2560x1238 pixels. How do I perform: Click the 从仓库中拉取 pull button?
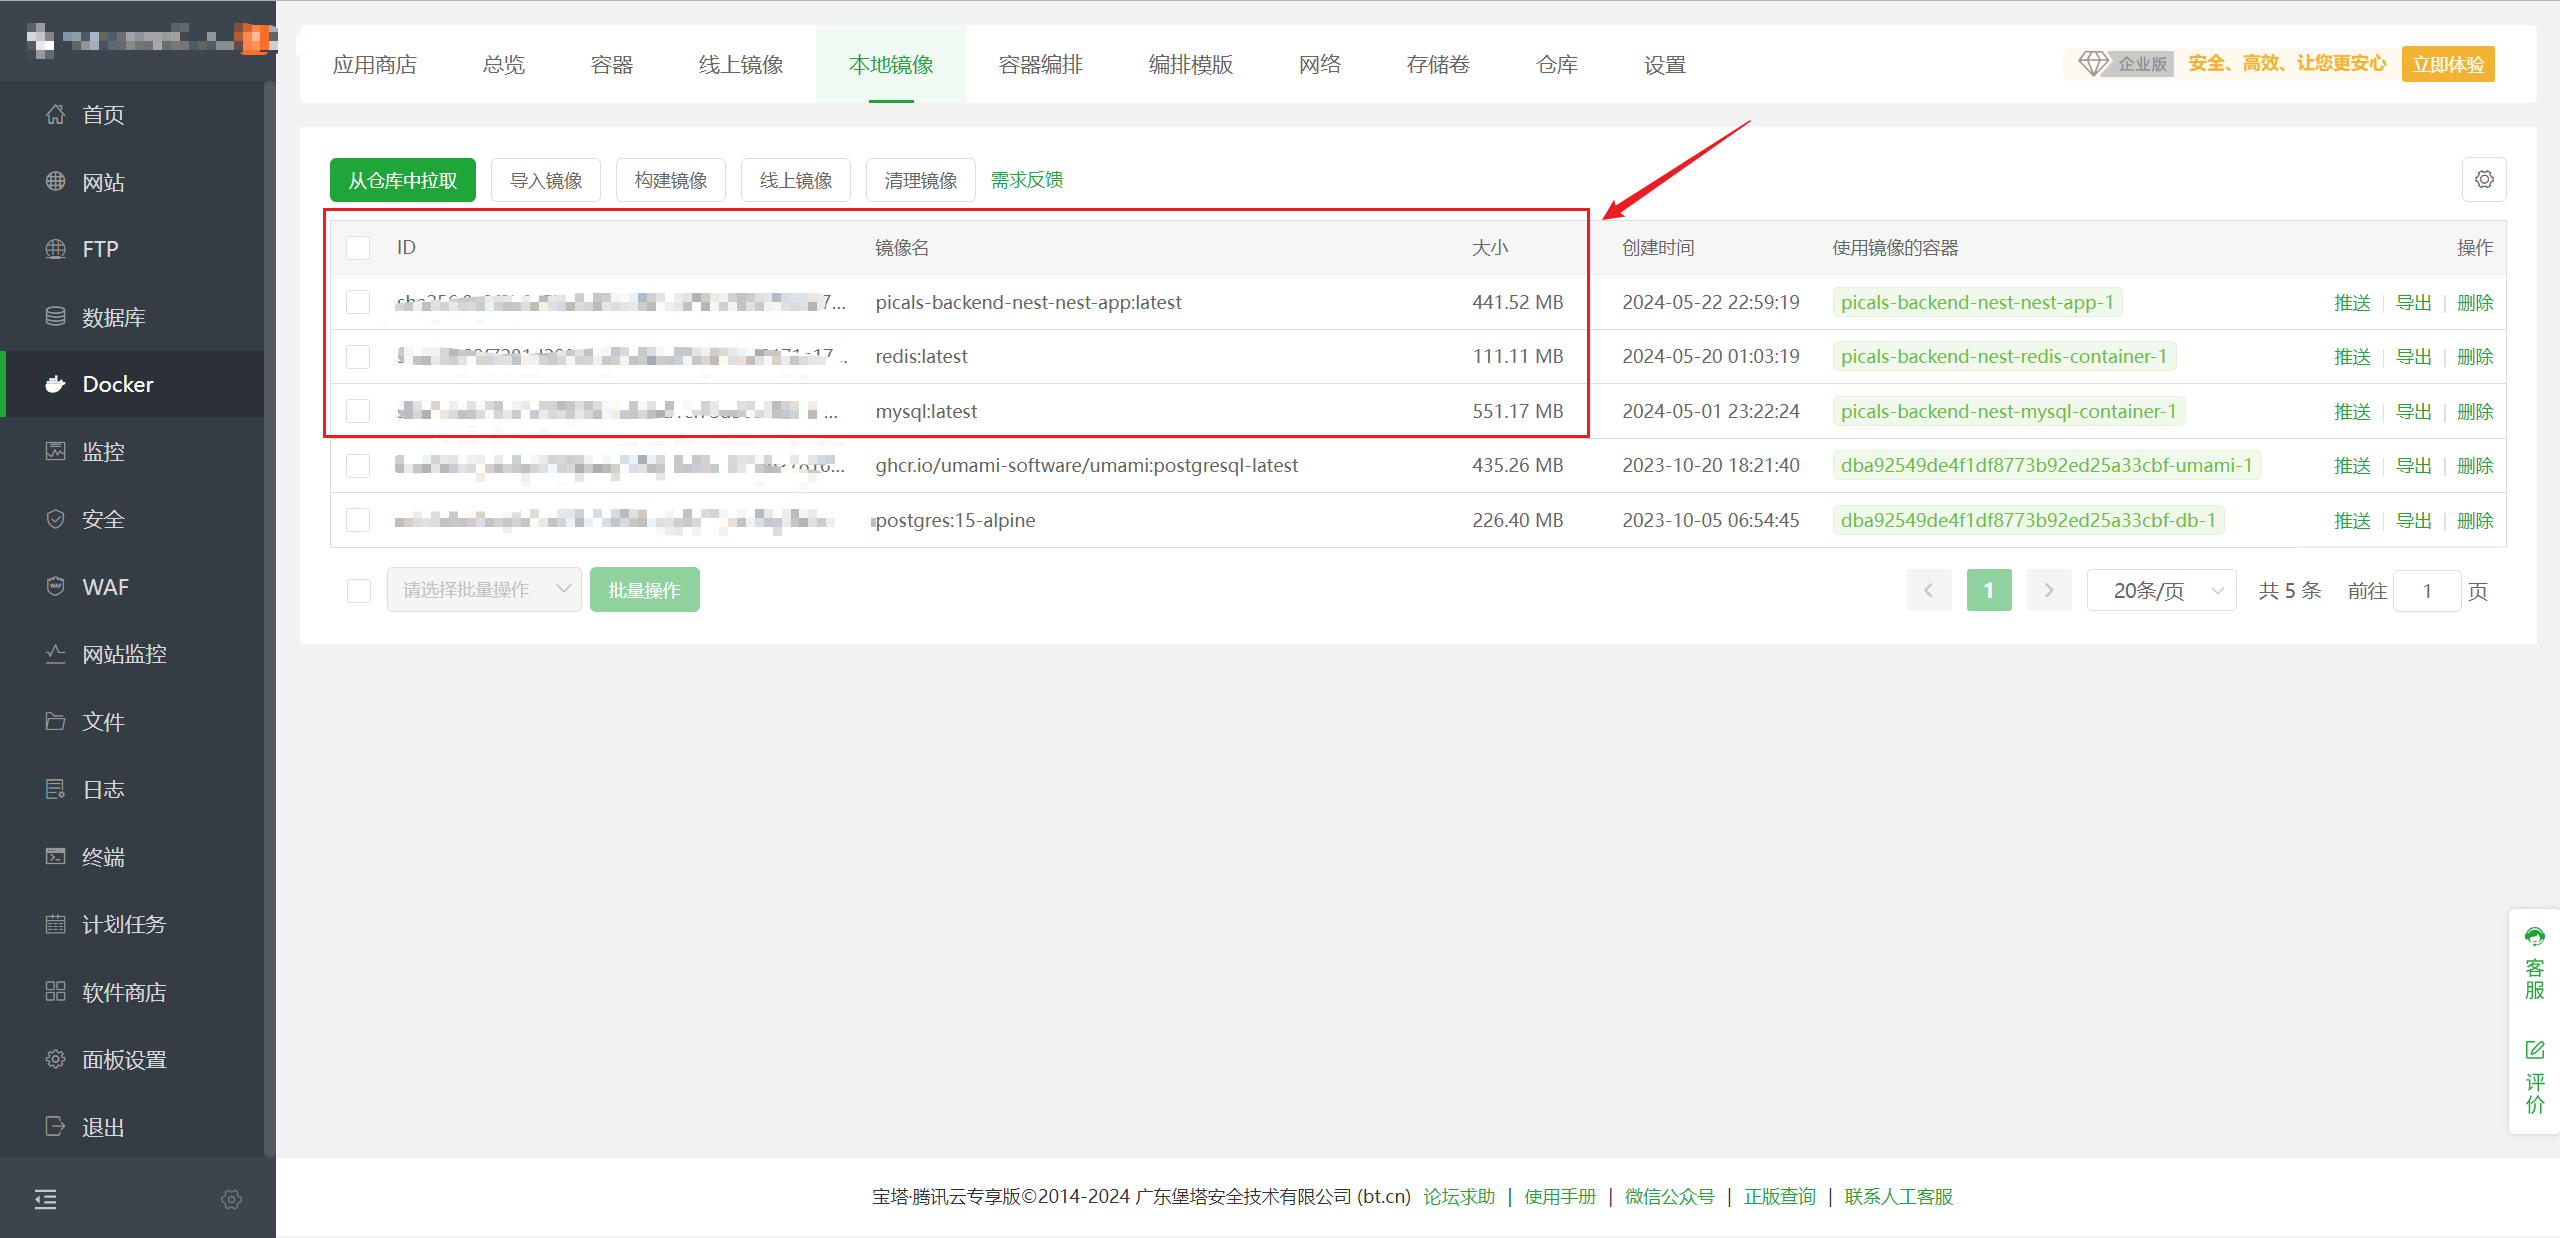(402, 180)
